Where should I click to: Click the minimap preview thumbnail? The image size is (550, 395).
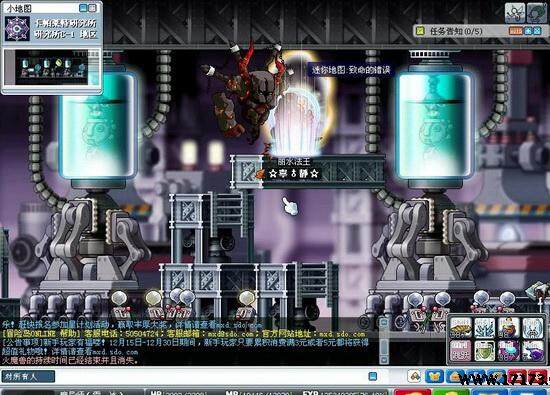pyautogui.click(x=52, y=68)
